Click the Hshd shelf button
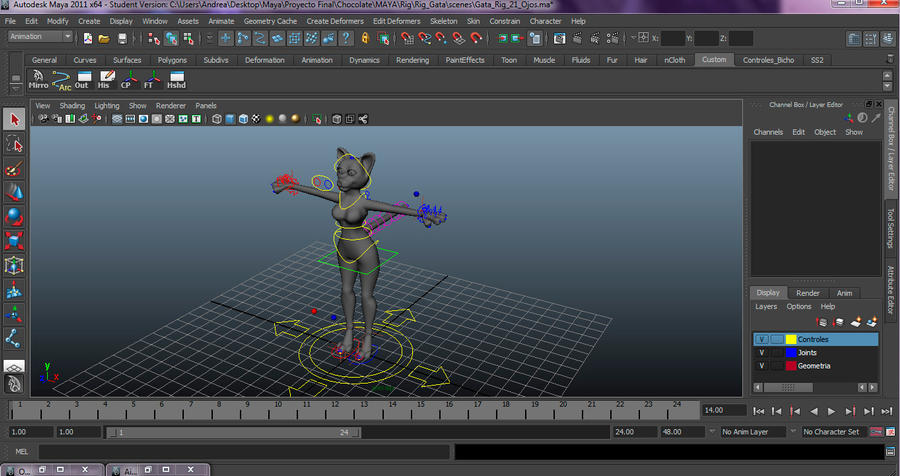This screenshot has height=476, width=900. [176, 80]
